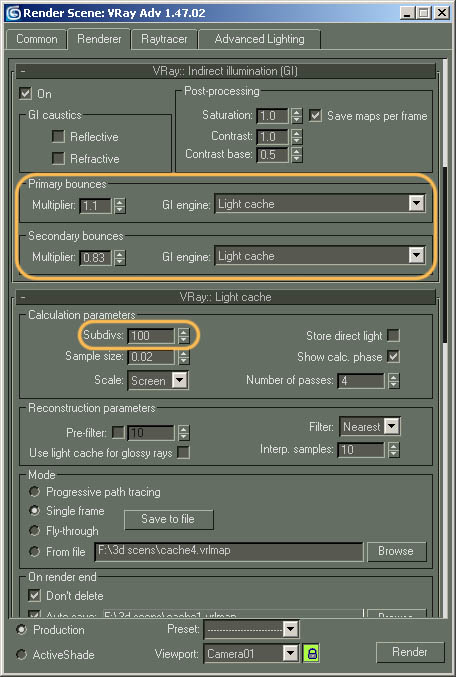The width and height of the screenshot is (456, 677).
Task: Click the From file path field
Action: (228, 551)
